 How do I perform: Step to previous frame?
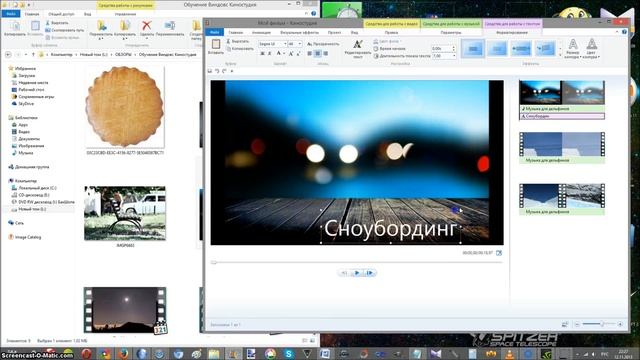344,273
